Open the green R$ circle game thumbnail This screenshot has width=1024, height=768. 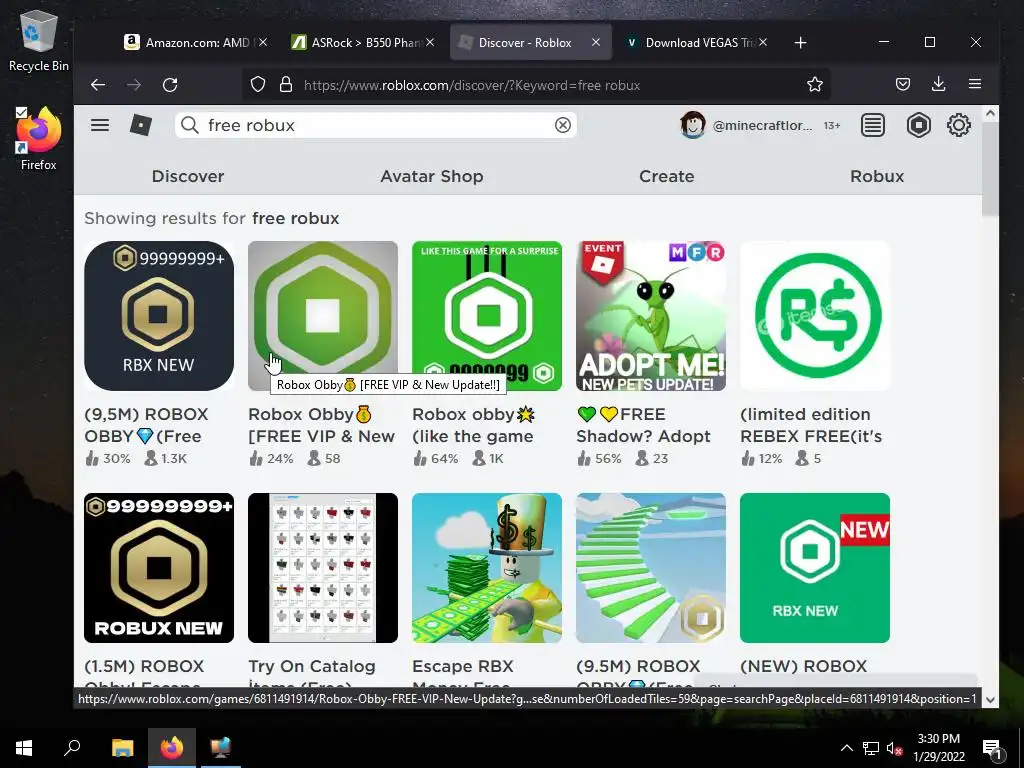pos(814,316)
